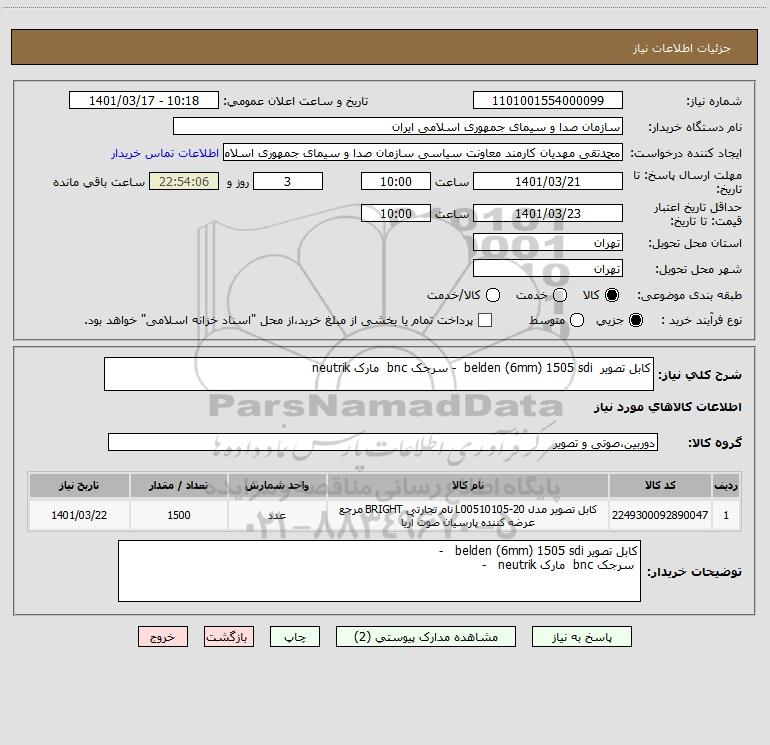Select the کالا/خدمت radio button

click(x=493, y=295)
